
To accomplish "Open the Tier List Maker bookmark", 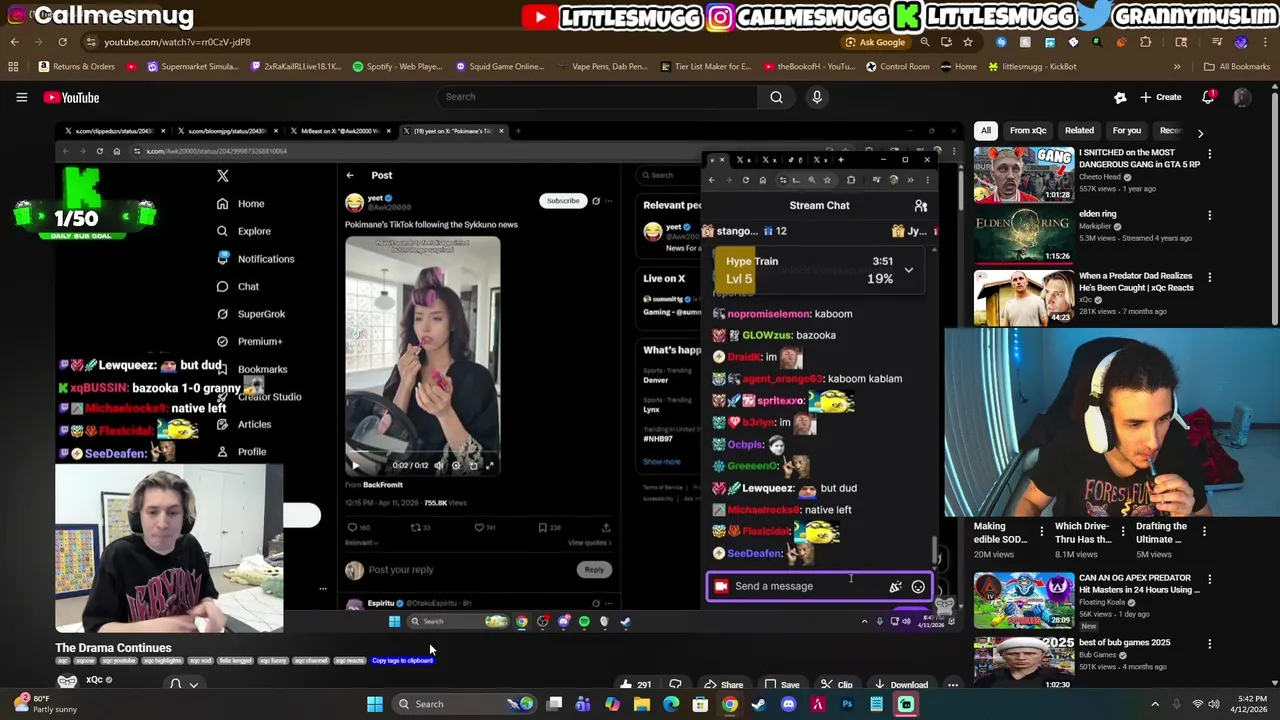I will [x=707, y=67].
